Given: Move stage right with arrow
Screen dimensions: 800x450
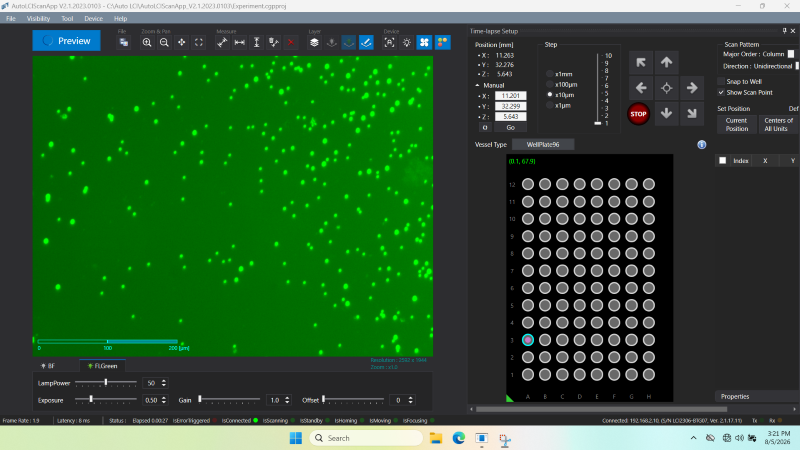Looking at the screenshot, I should click(692, 88).
